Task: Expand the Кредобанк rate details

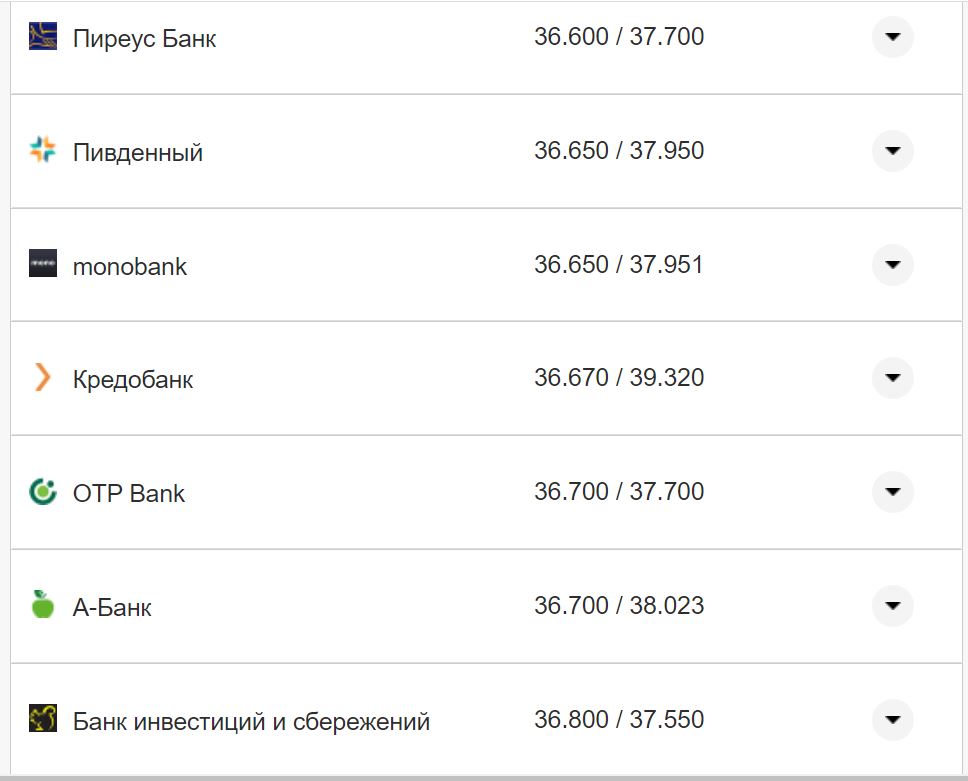Action: [892, 379]
